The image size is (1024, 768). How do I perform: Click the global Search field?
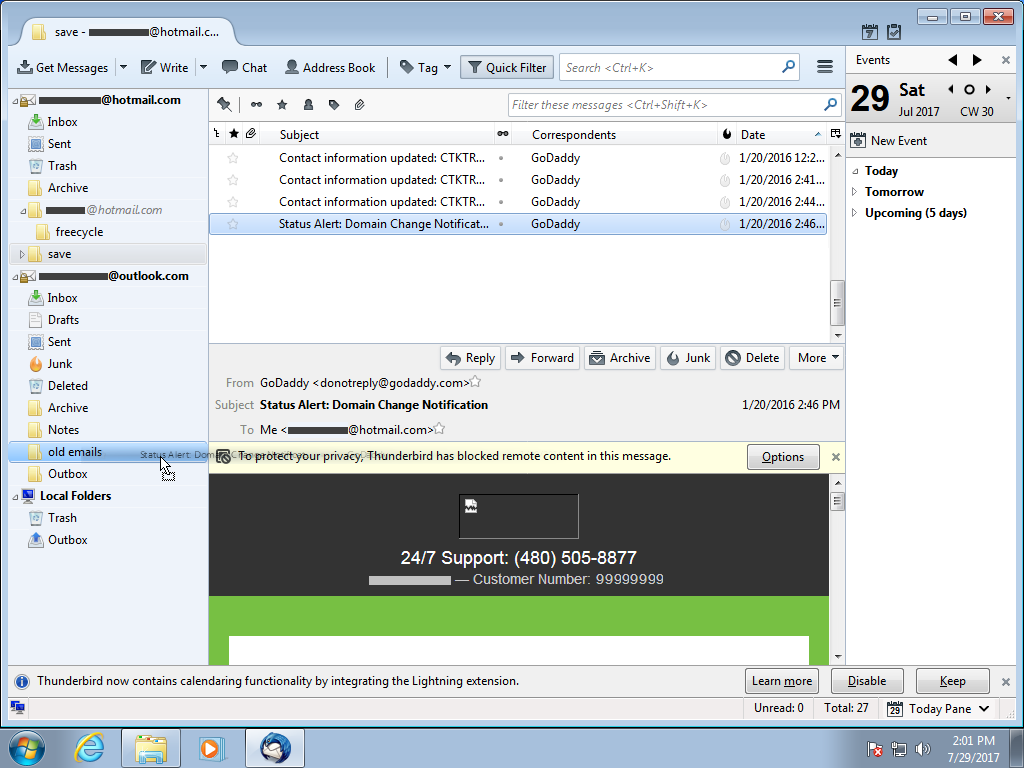(670, 68)
